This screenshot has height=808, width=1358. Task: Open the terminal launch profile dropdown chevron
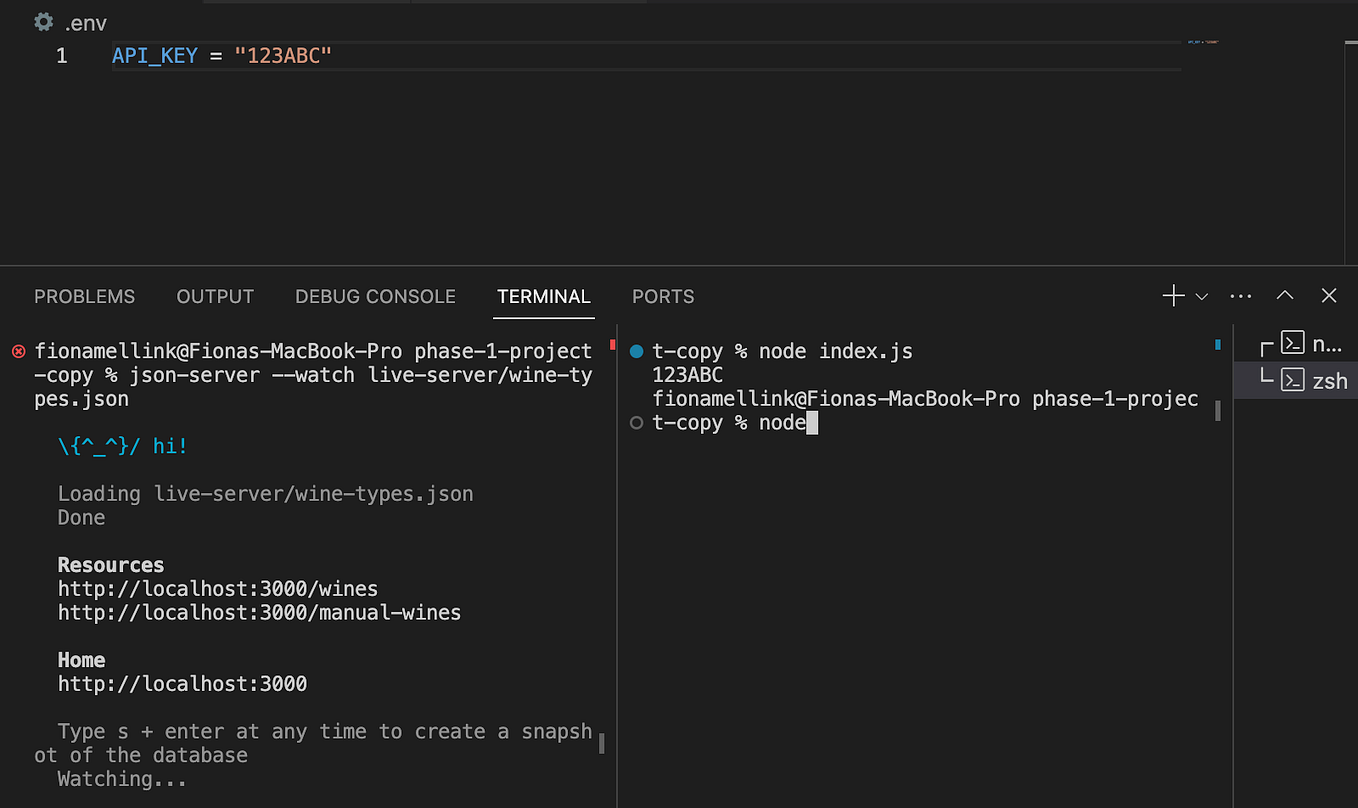tap(1200, 296)
